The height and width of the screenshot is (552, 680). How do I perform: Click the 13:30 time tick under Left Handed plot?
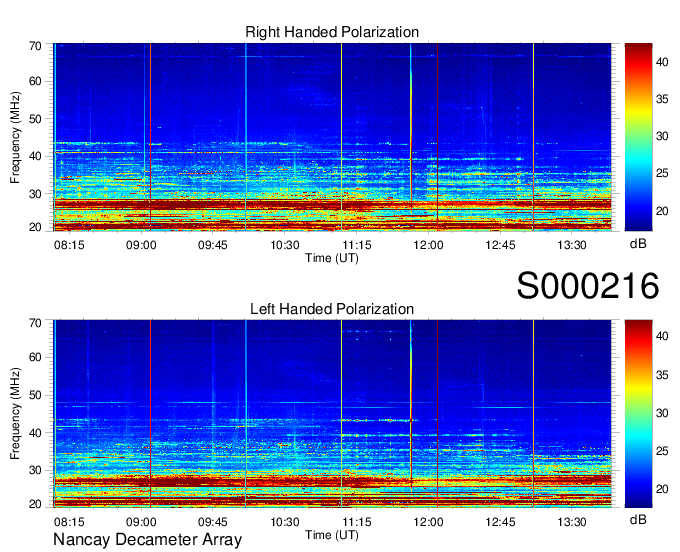[572, 522]
